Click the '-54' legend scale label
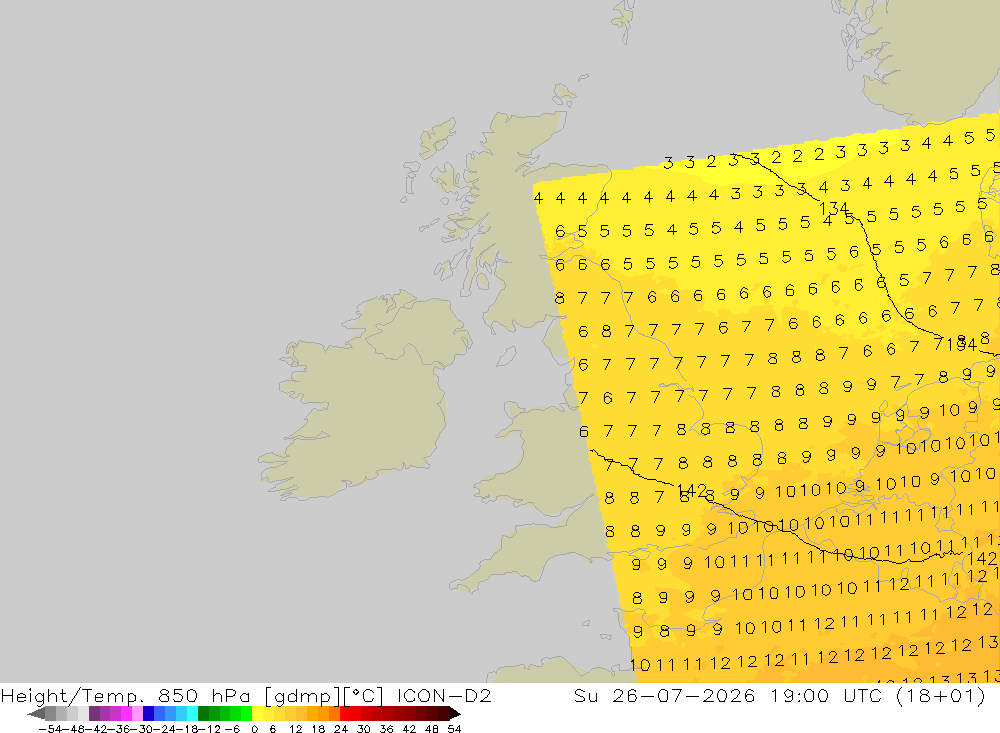1000x733 pixels. [50, 729]
